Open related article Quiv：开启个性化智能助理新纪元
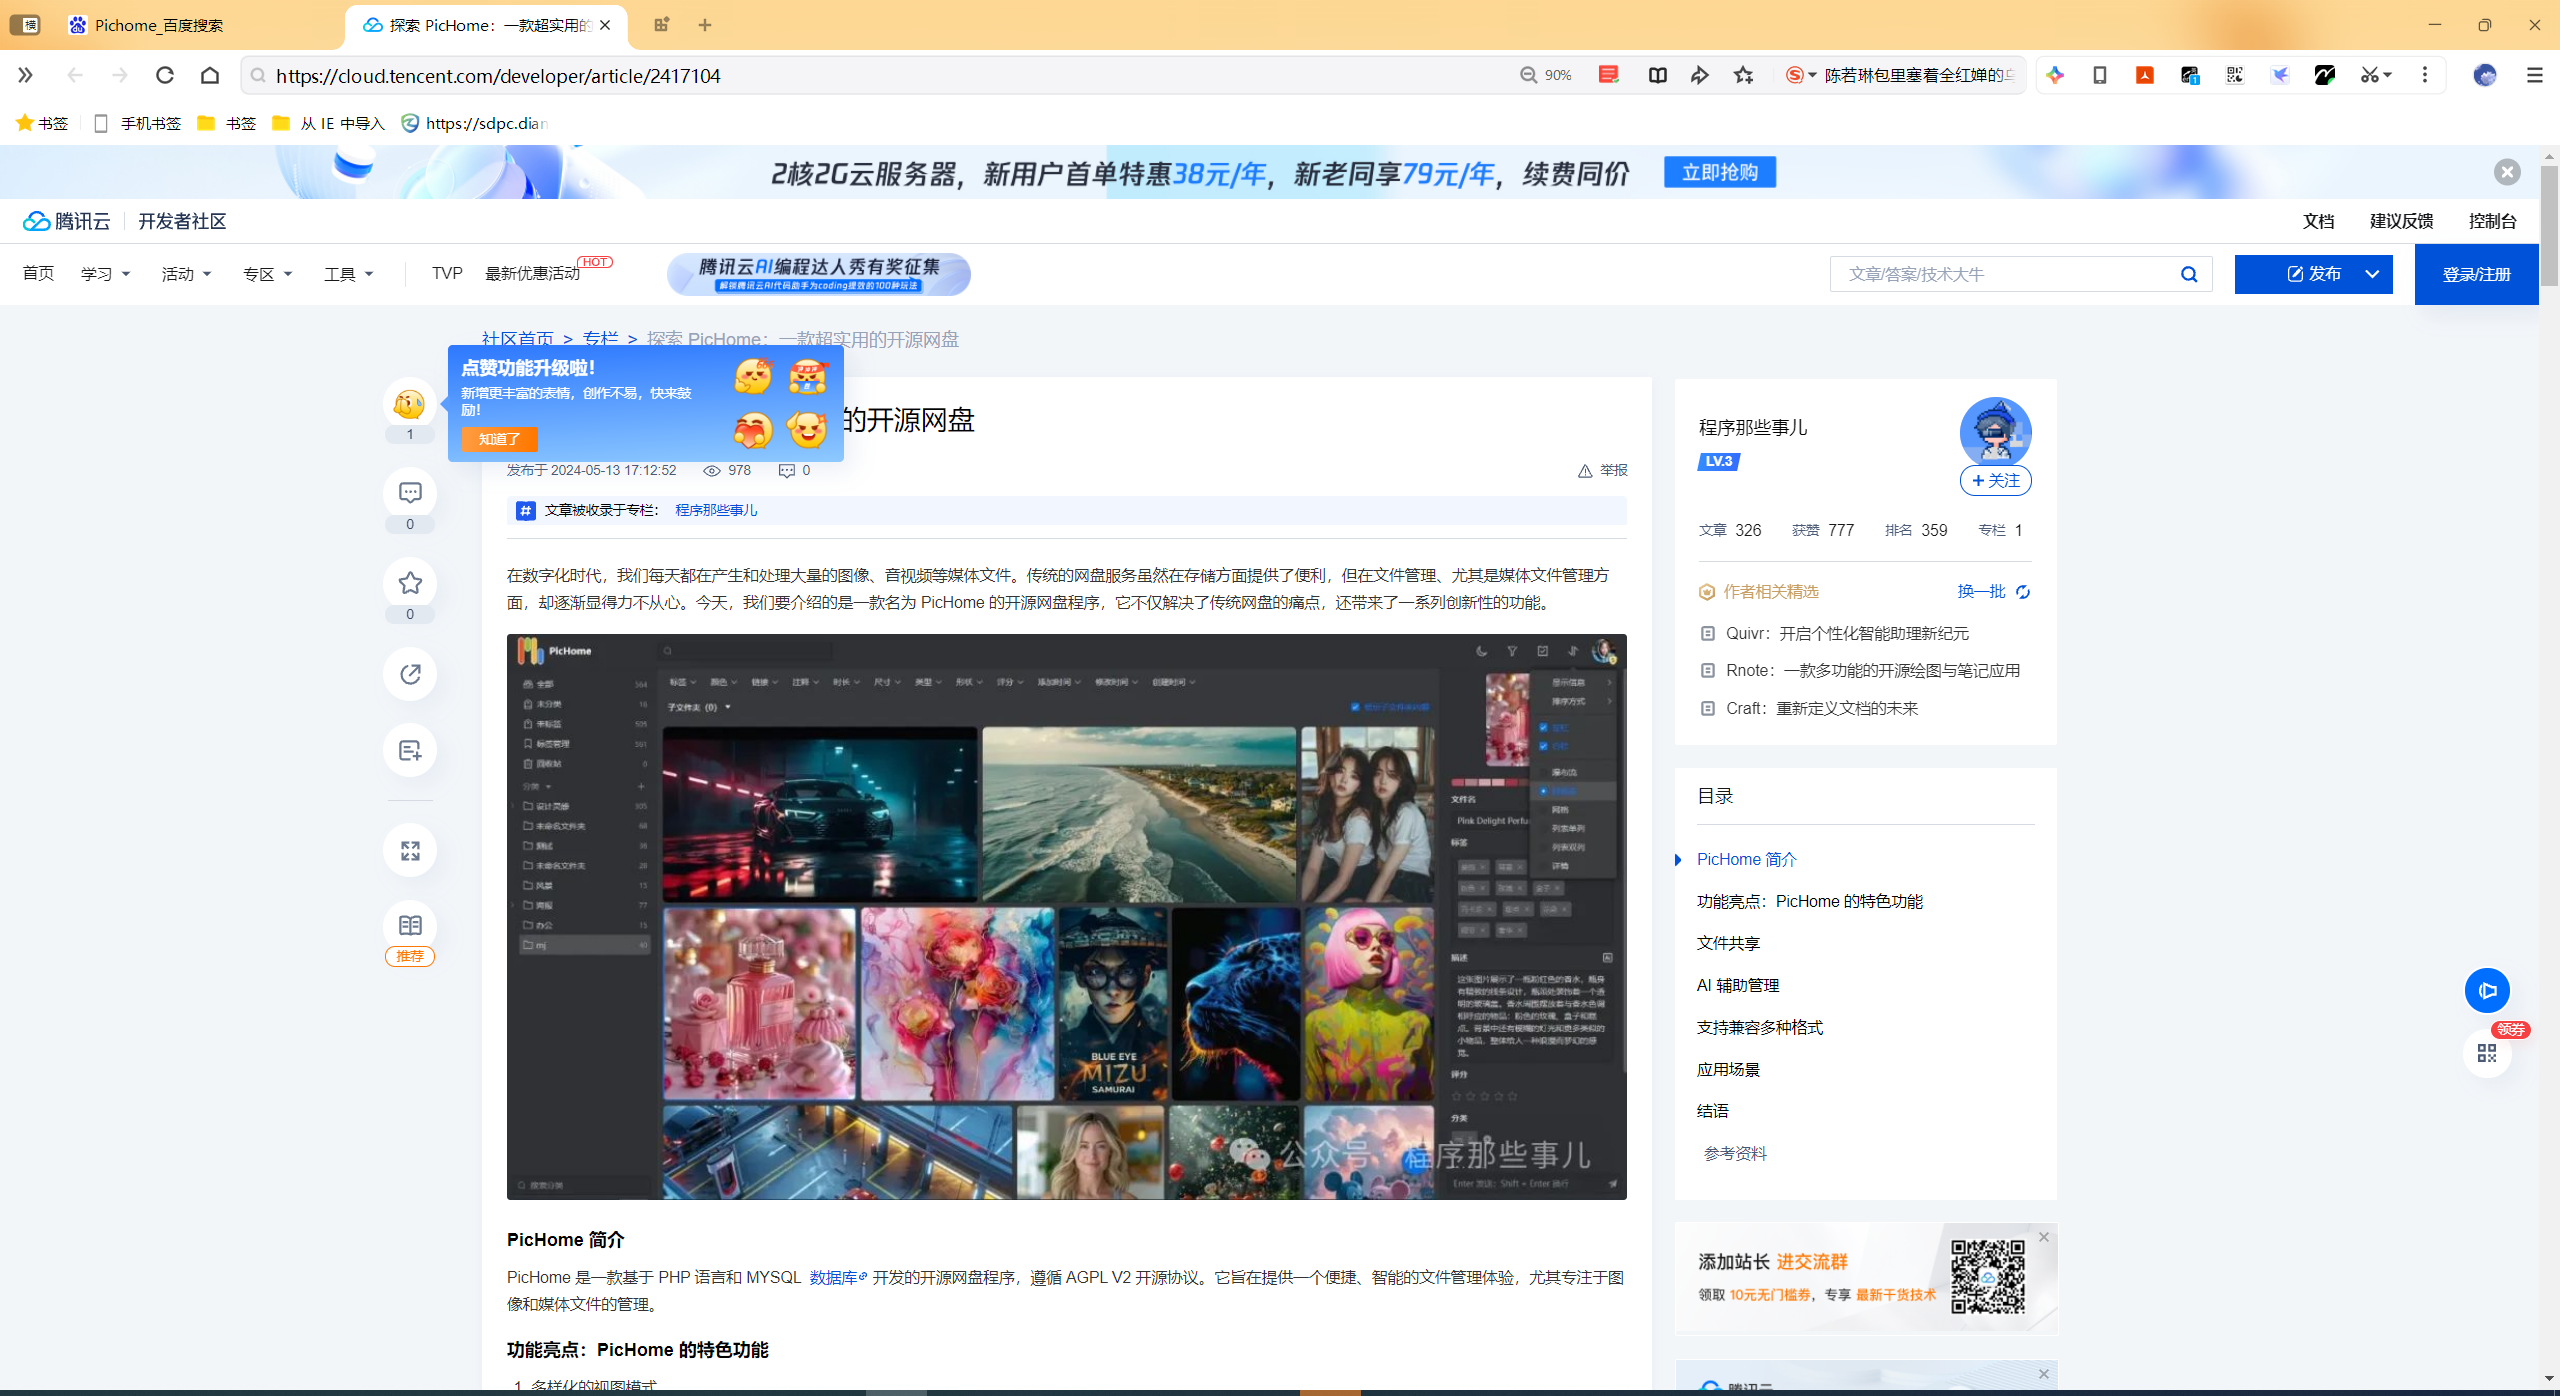Viewport: 2560px width, 1396px height. (1847, 633)
